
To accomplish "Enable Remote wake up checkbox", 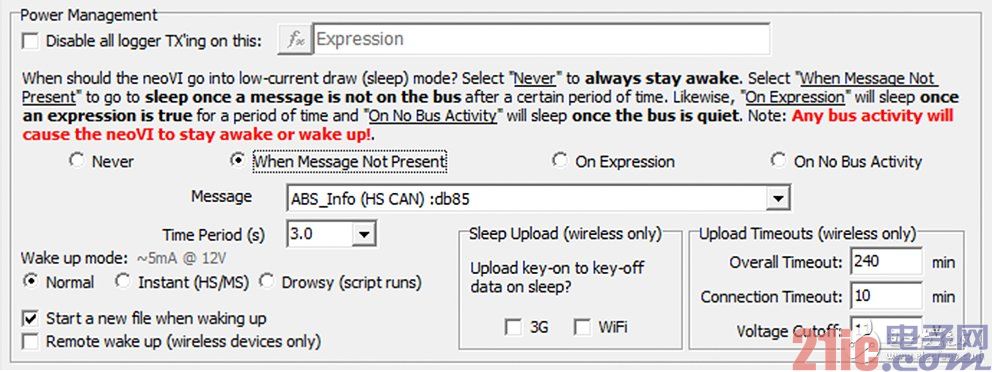I will tap(30, 342).
